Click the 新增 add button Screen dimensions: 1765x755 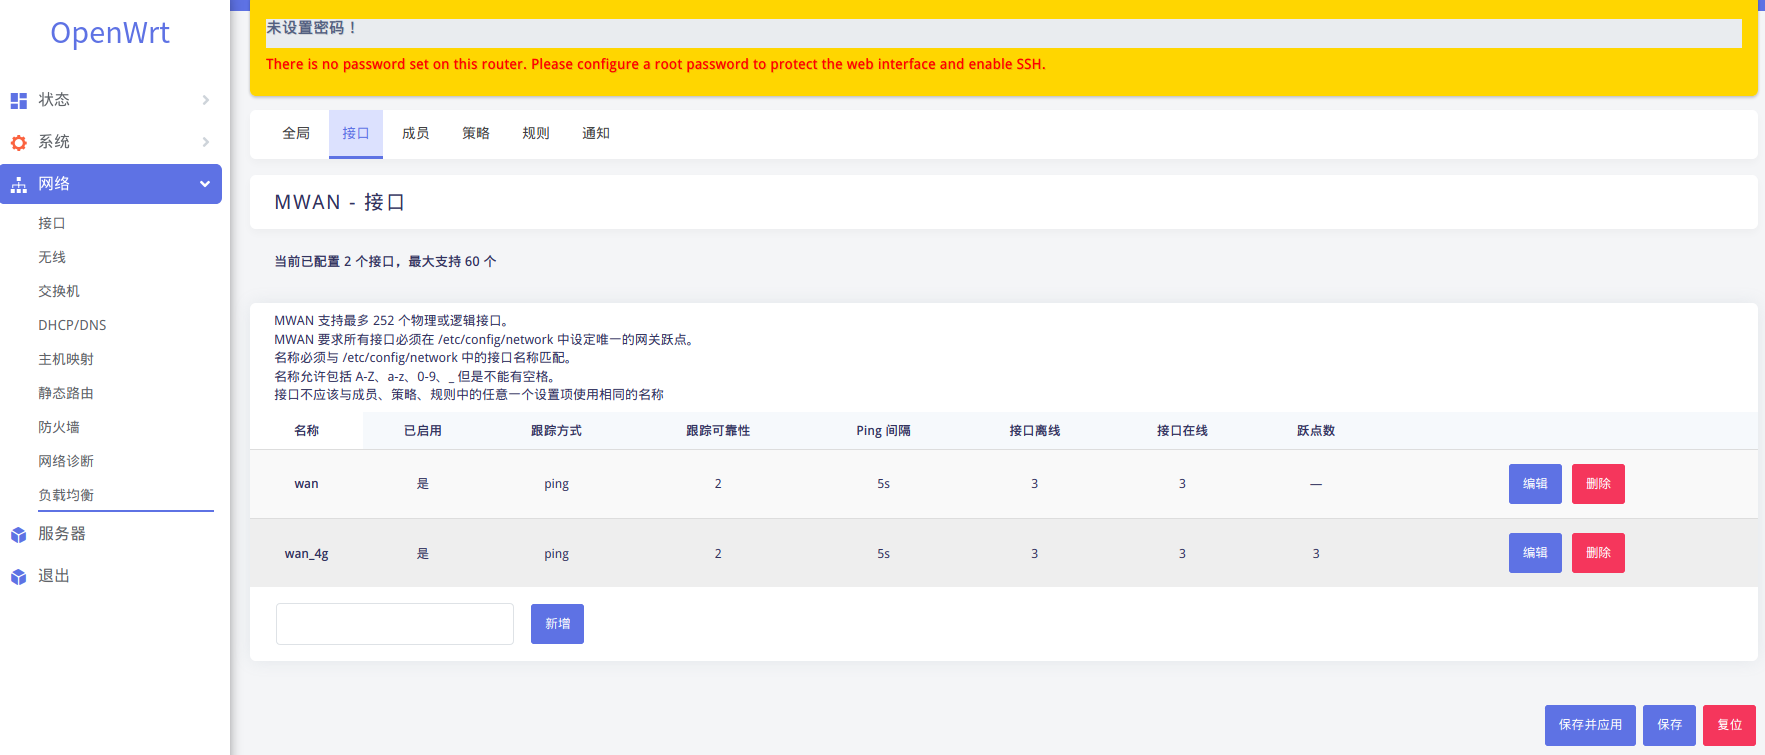click(x=557, y=624)
